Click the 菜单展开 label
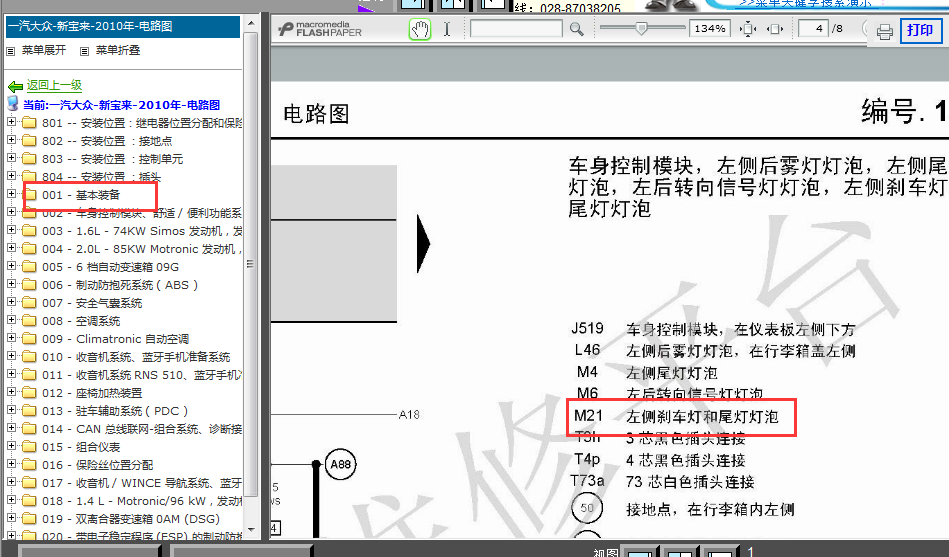949x557 pixels. 44,50
